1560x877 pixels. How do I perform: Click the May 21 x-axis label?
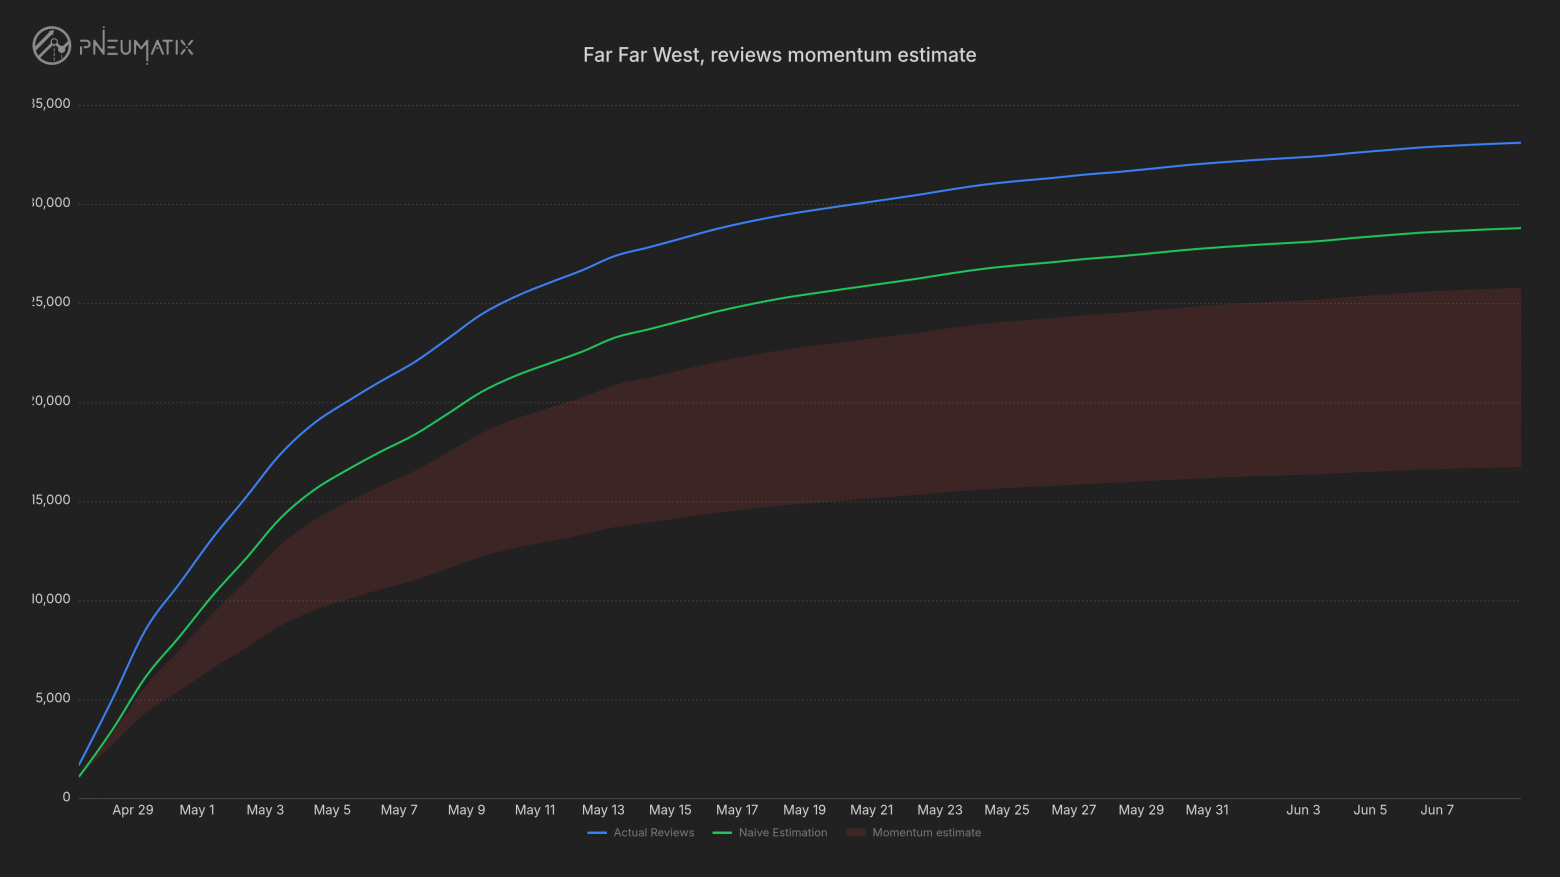point(871,810)
